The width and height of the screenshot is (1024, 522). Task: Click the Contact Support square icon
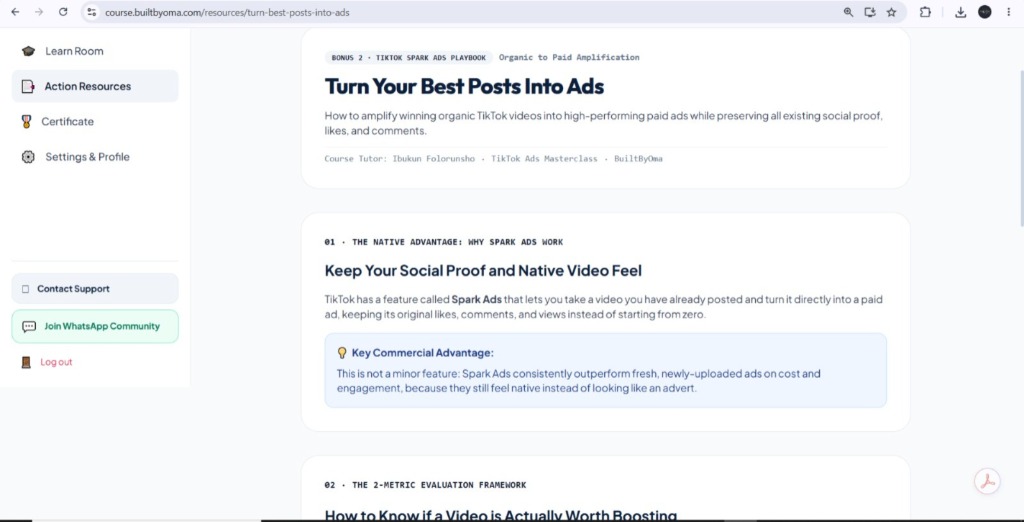click(25, 289)
